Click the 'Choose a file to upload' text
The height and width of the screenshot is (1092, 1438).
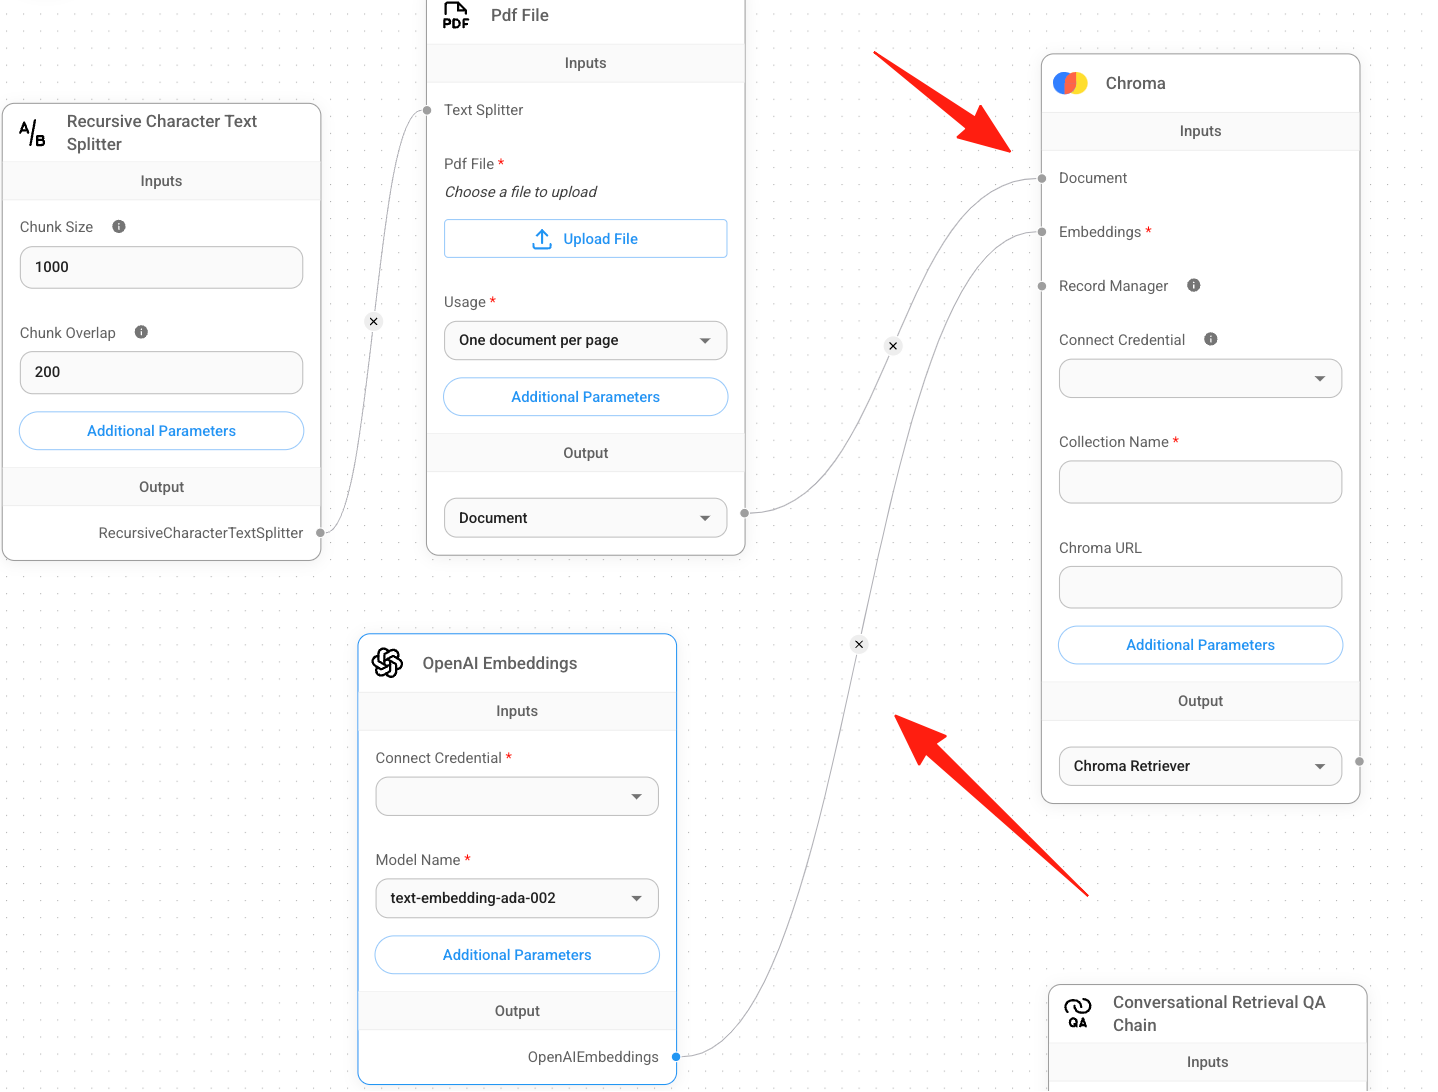click(520, 192)
